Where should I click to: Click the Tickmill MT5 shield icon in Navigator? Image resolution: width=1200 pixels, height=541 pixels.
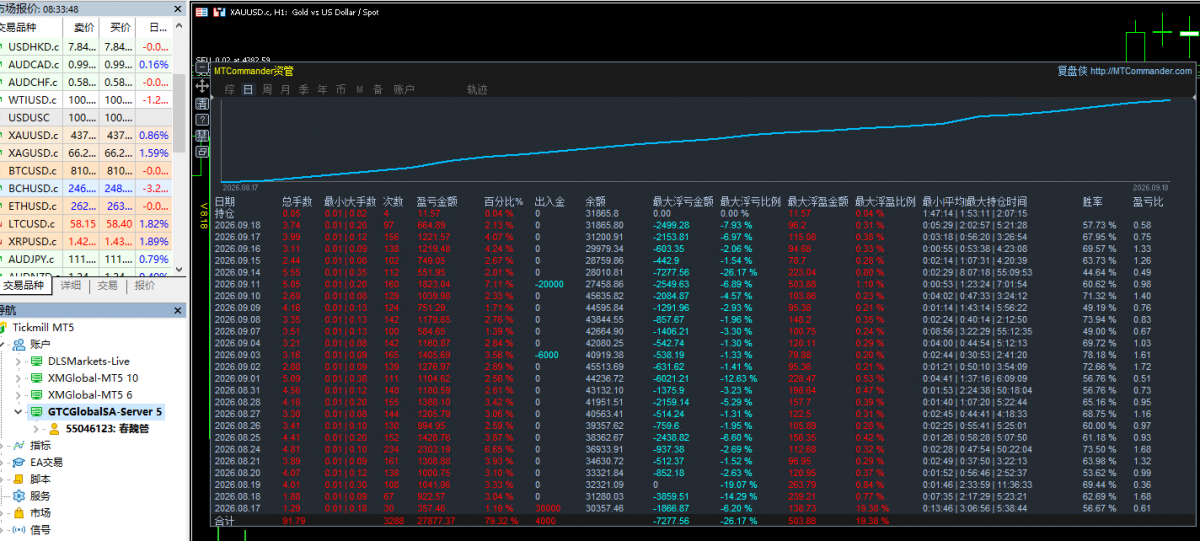click(x=3, y=327)
